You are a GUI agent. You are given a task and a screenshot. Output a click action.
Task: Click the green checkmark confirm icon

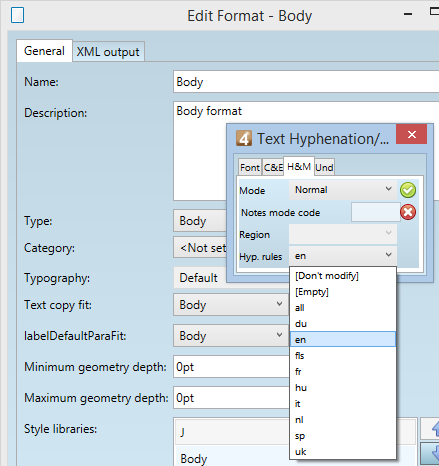point(408,190)
